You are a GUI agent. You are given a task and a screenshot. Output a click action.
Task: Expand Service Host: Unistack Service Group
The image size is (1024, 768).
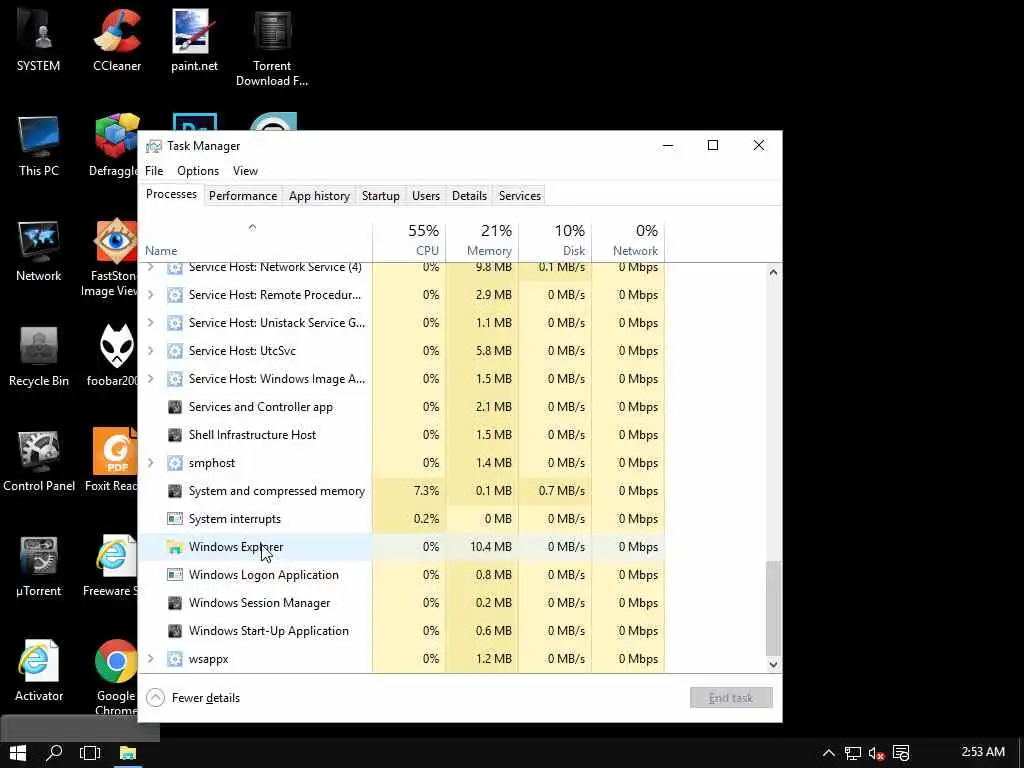[x=151, y=323]
